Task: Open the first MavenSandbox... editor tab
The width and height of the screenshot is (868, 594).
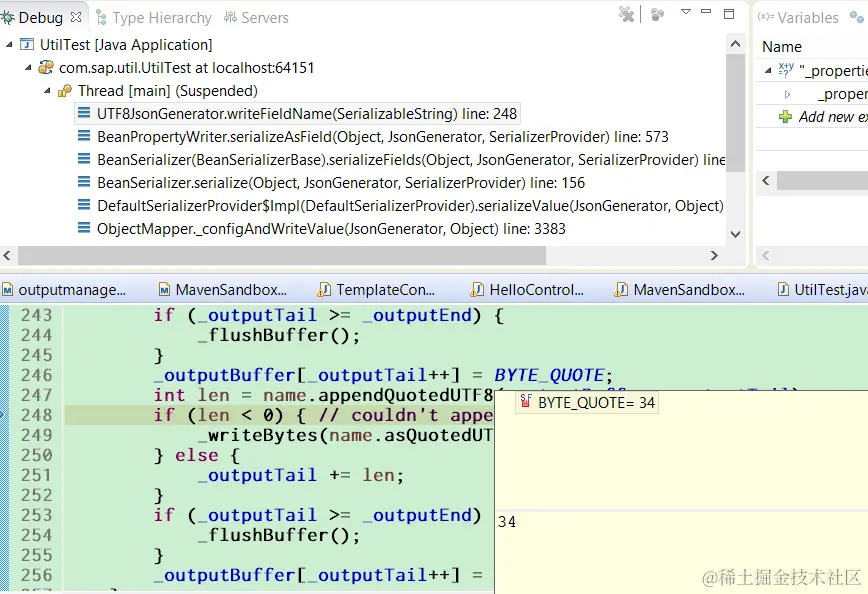Action: click(223, 290)
